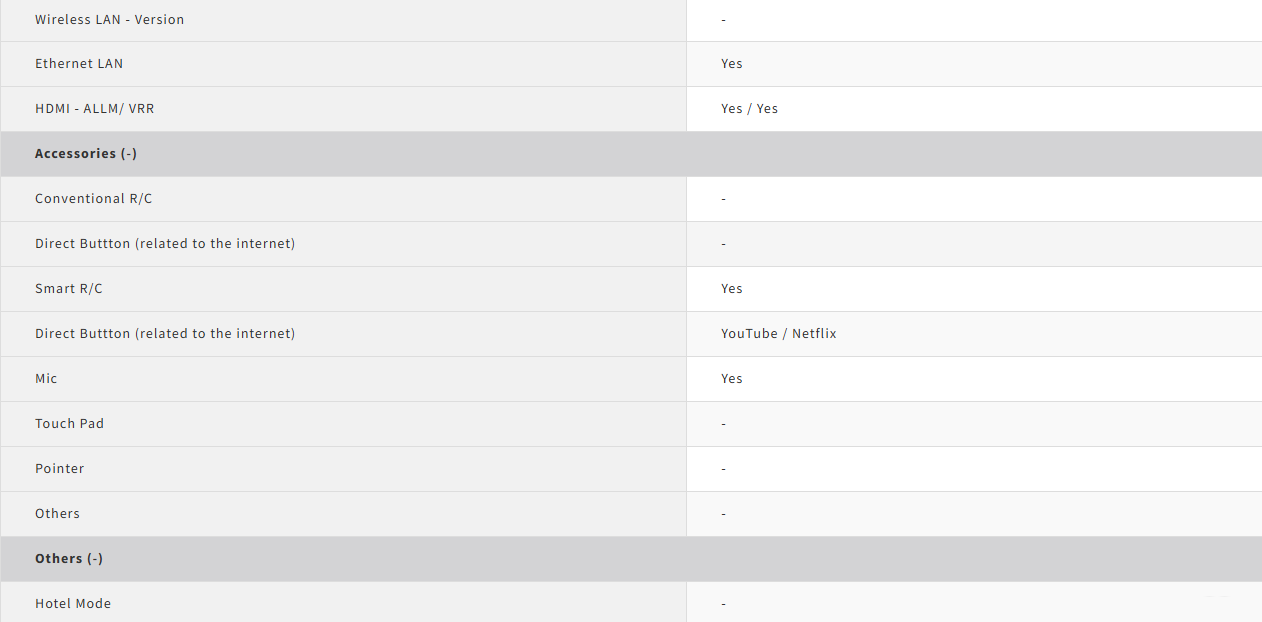Select the Smart R/C row label

69,289
